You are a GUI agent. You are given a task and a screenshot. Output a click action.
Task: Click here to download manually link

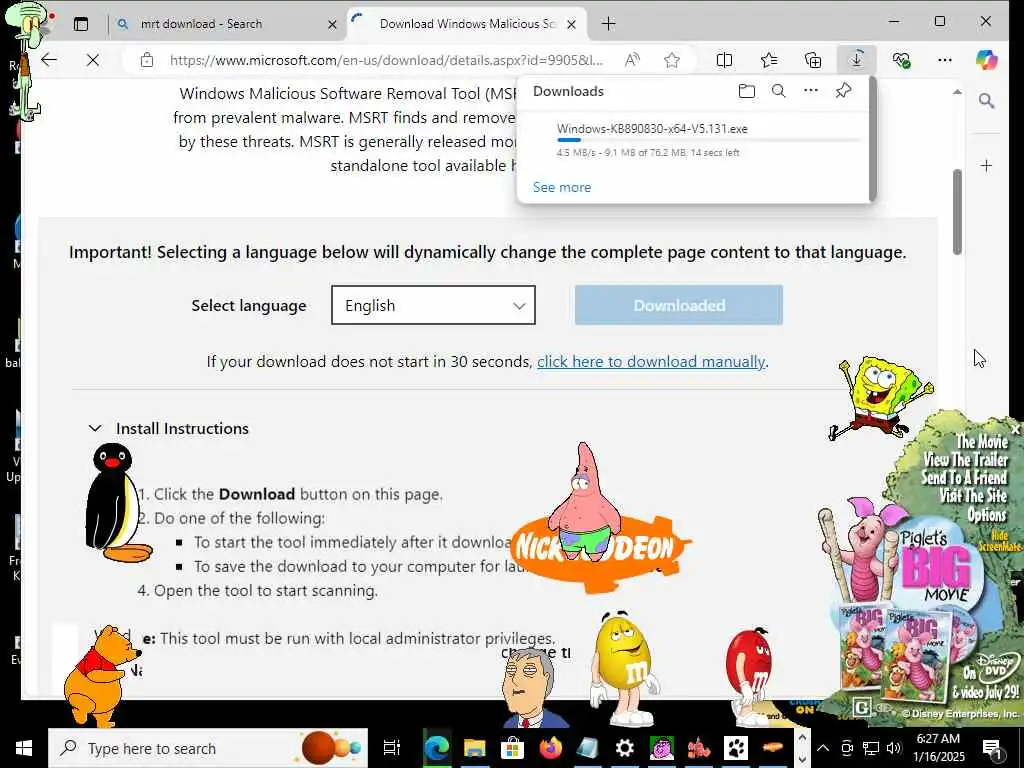coord(650,361)
